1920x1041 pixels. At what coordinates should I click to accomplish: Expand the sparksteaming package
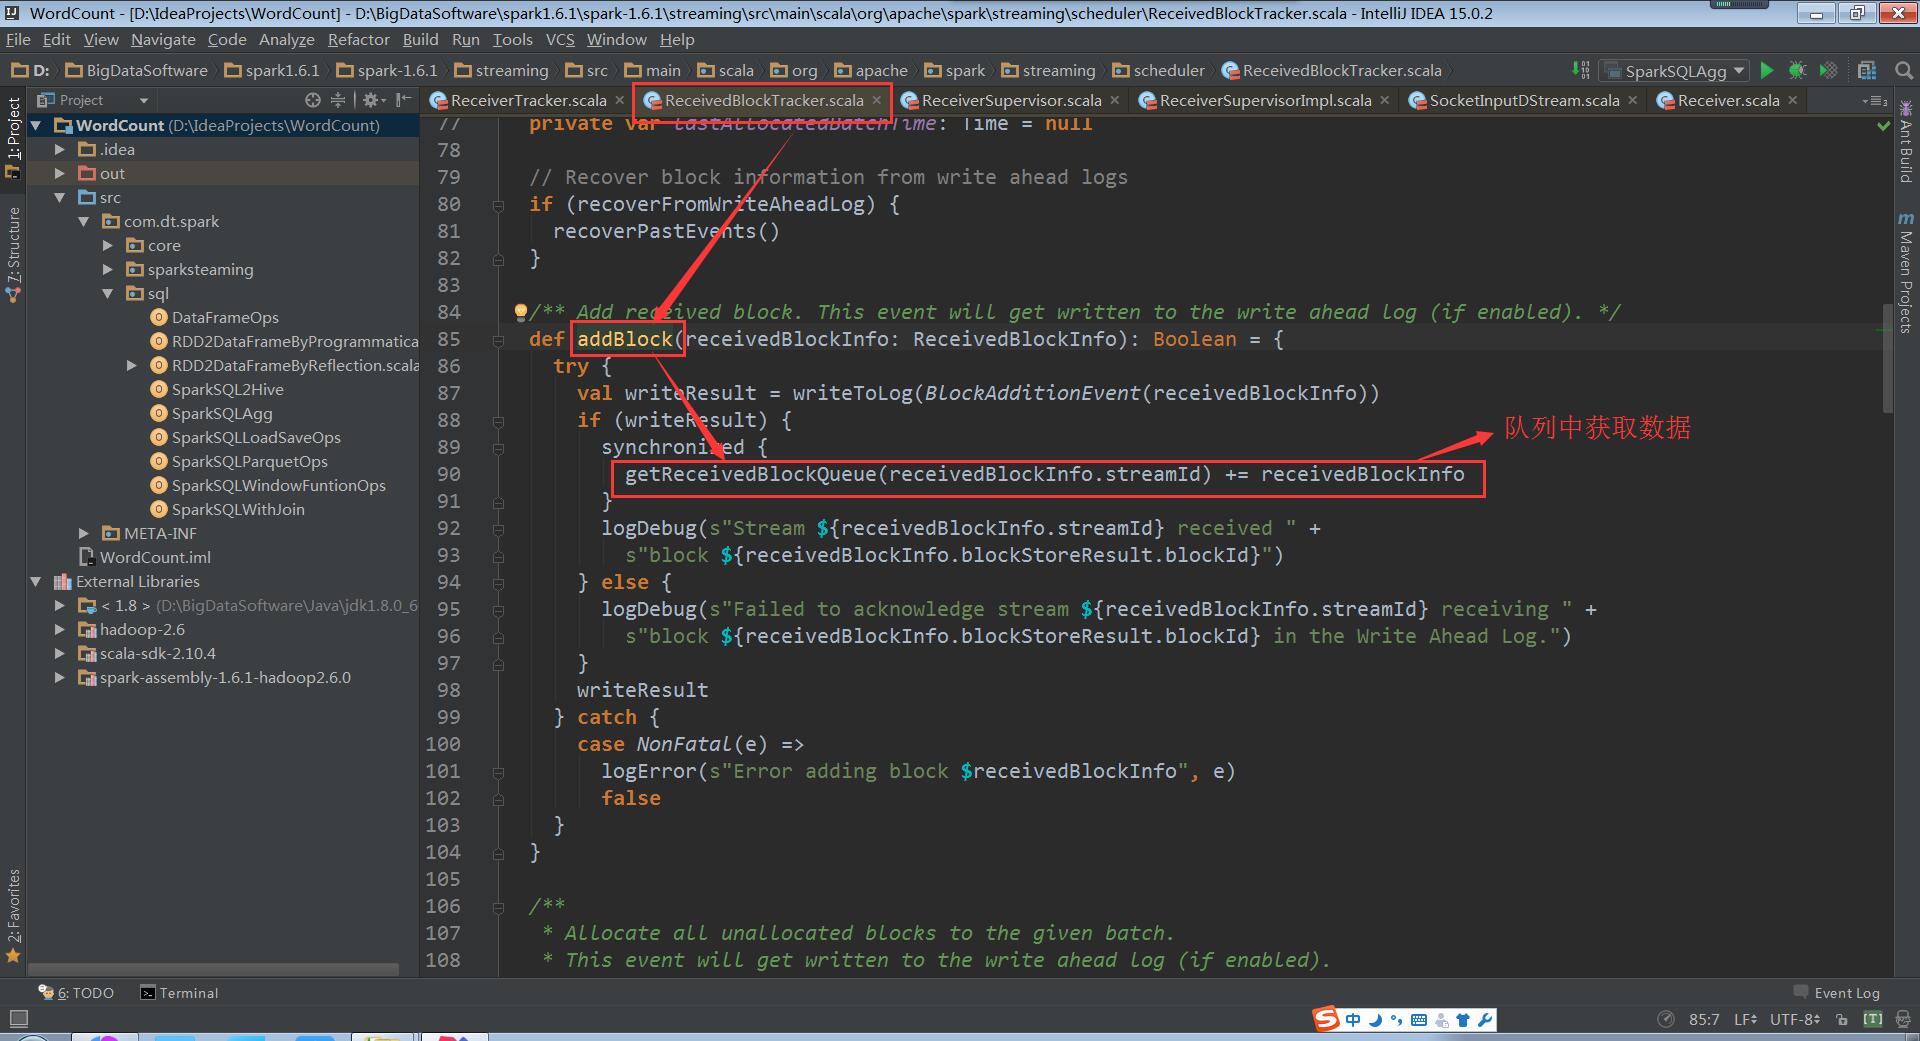click(x=108, y=269)
